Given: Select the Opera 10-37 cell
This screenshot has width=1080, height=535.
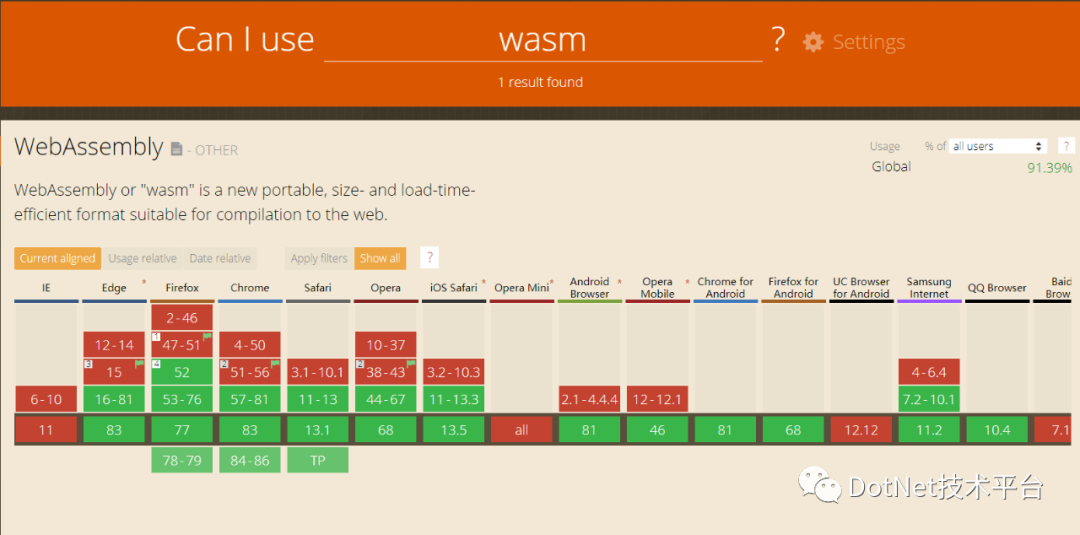Looking at the screenshot, I should [x=386, y=344].
